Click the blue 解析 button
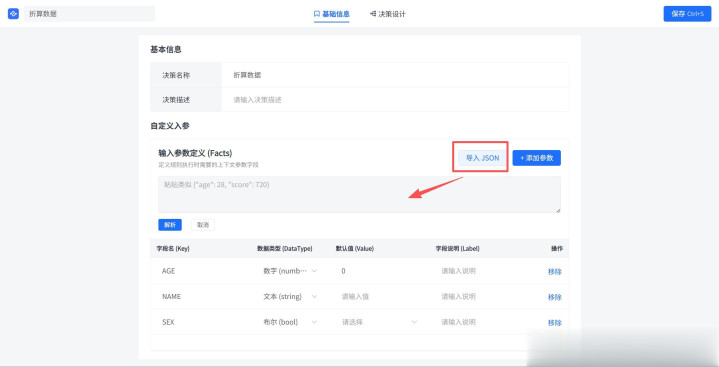This screenshot has width=719, height=367. (x=170, y=225)
